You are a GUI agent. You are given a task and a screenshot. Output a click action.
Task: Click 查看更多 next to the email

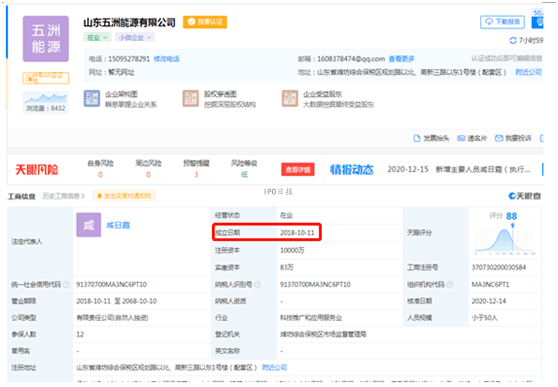click(401, 59)
